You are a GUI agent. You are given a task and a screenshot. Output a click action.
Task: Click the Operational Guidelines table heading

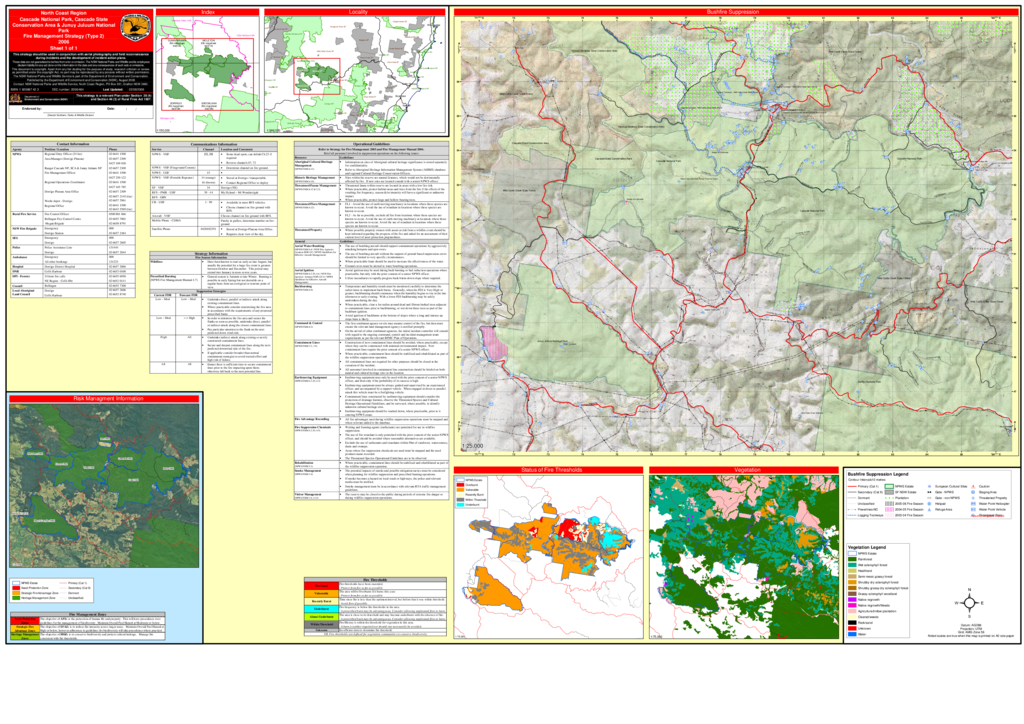click(372, 144)
